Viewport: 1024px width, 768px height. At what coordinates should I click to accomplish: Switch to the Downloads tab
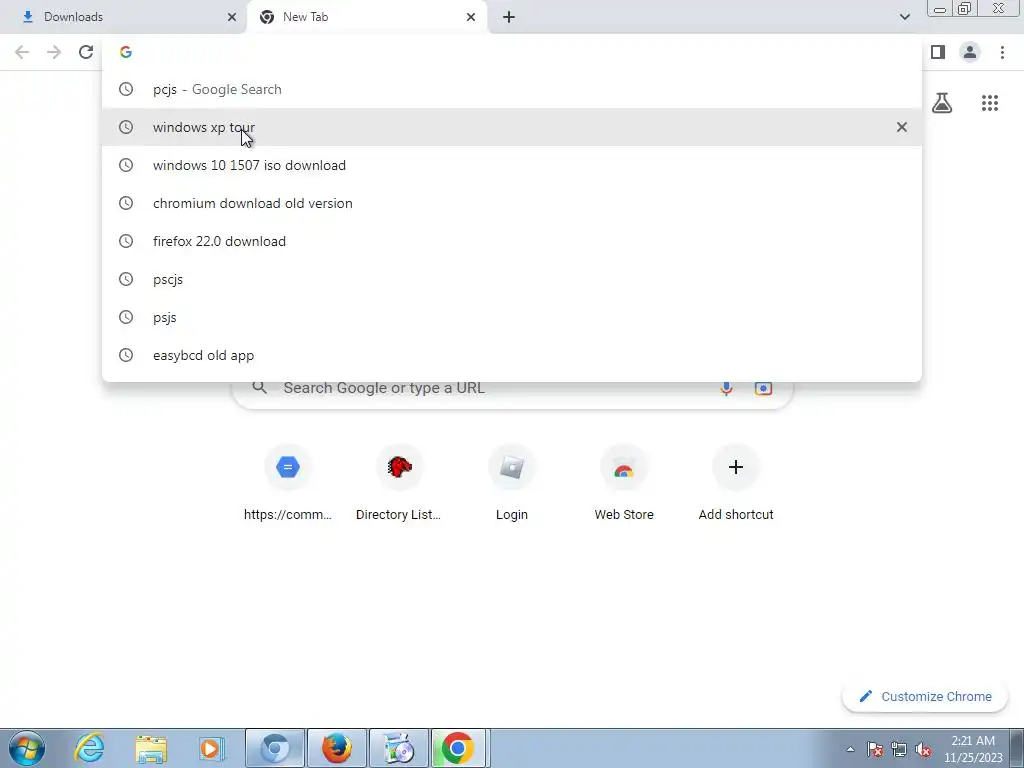[x=122, y=17]
